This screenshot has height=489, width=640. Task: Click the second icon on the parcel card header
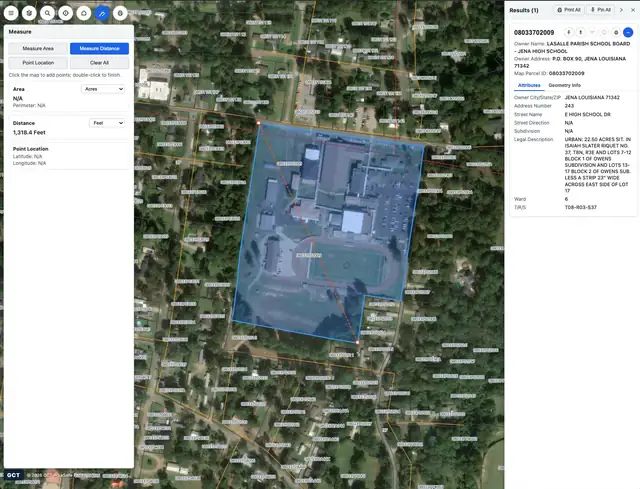[581, 32]
